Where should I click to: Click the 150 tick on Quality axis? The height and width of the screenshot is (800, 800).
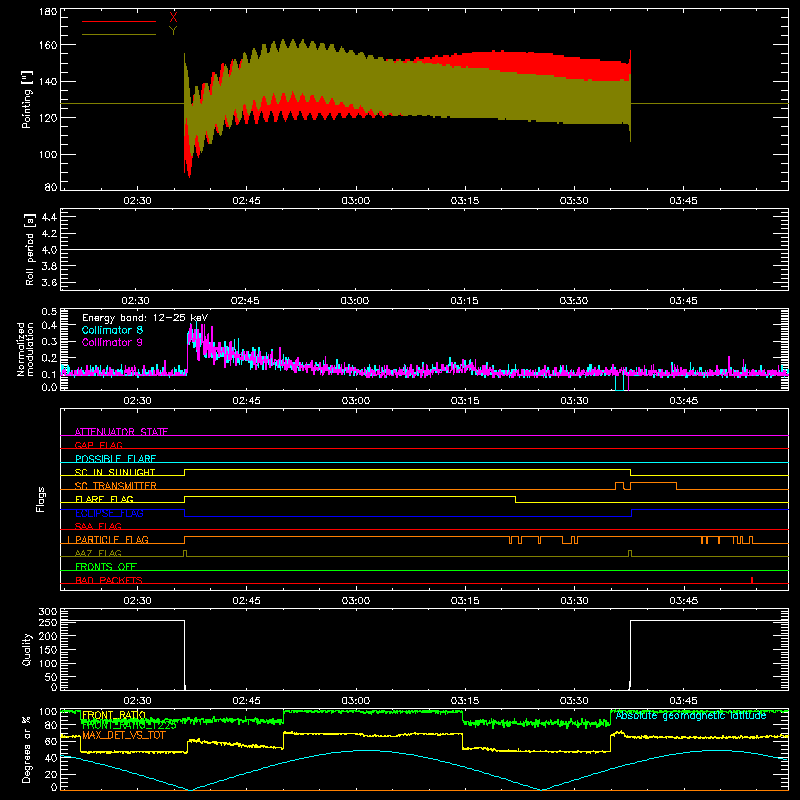(x=48, y=650)
